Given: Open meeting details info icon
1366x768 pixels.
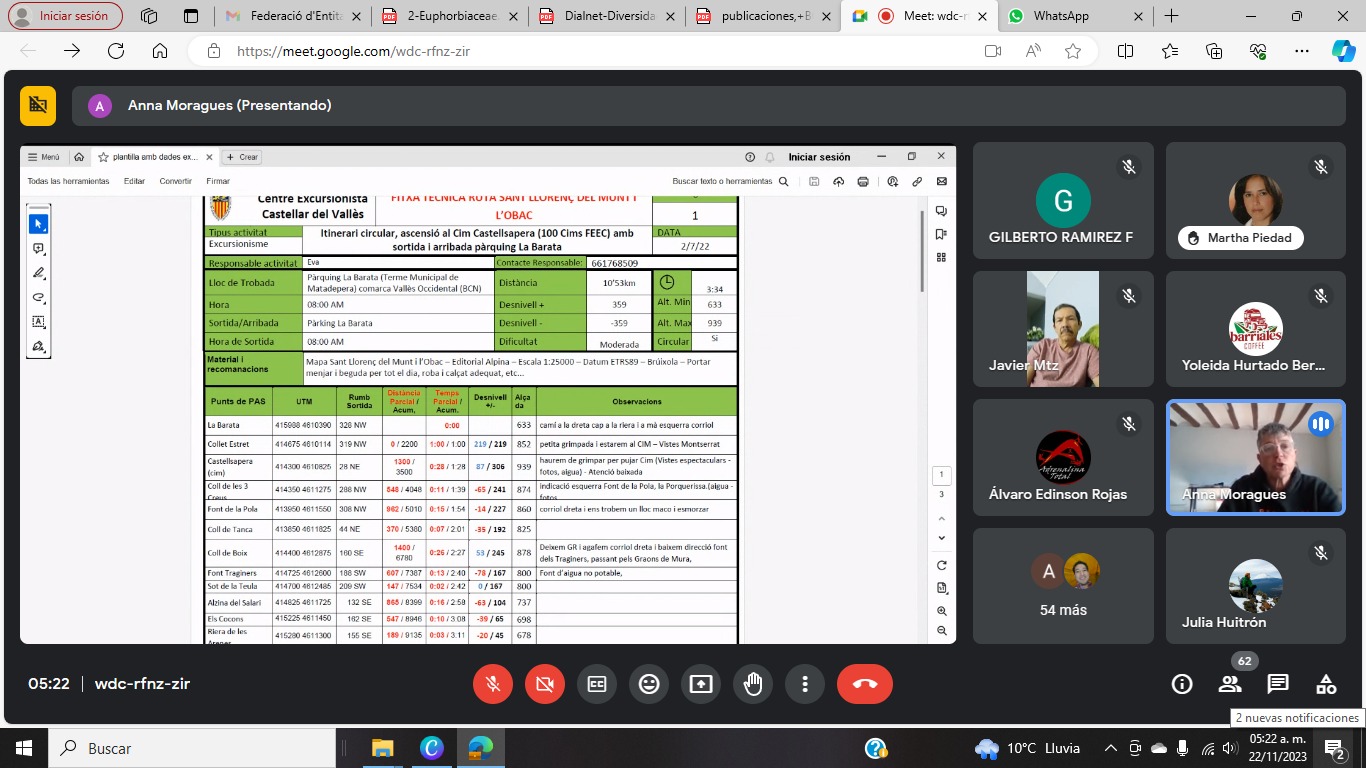Looking at the screenshot, I should tap(1182, 684).
